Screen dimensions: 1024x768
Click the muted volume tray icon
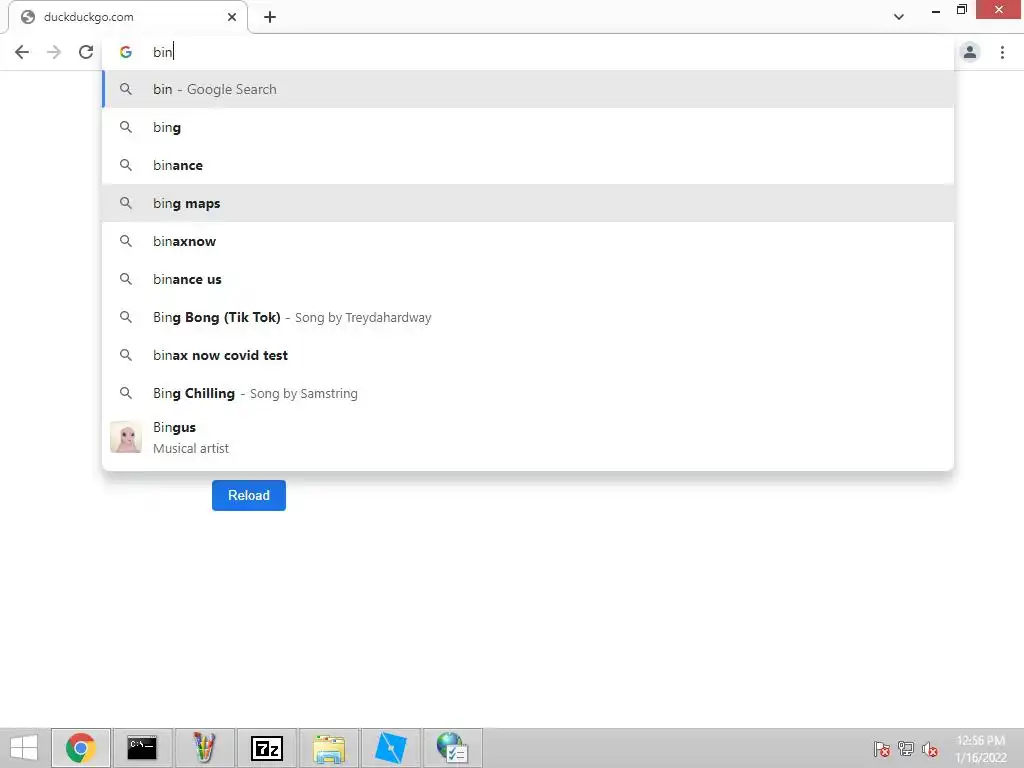tap(930, 749)
